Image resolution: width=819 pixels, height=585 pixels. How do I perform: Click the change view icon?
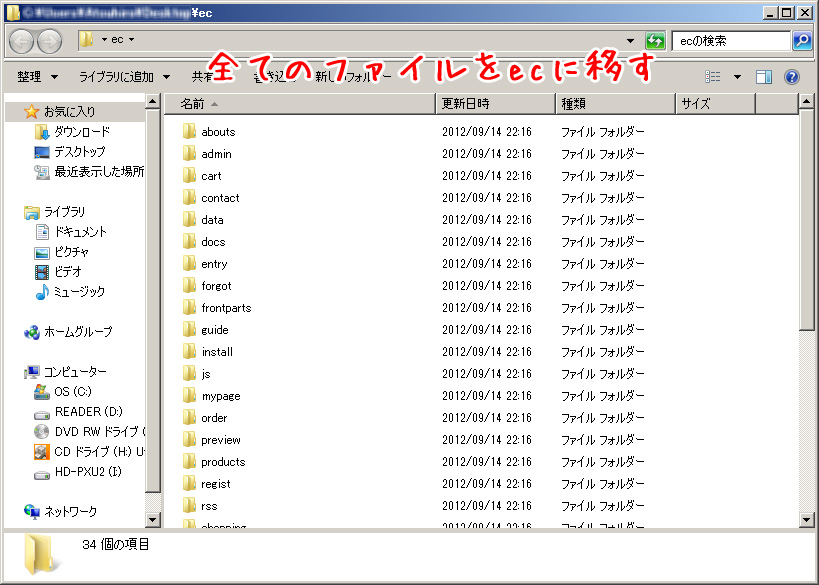713,77
